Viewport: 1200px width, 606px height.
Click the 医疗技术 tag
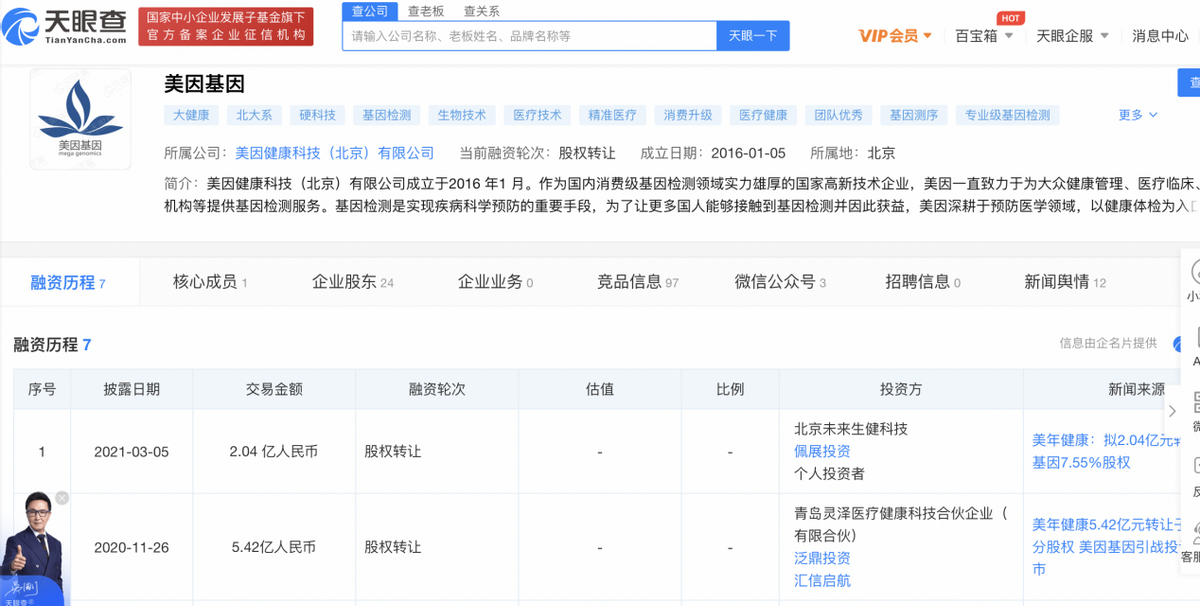538,115
